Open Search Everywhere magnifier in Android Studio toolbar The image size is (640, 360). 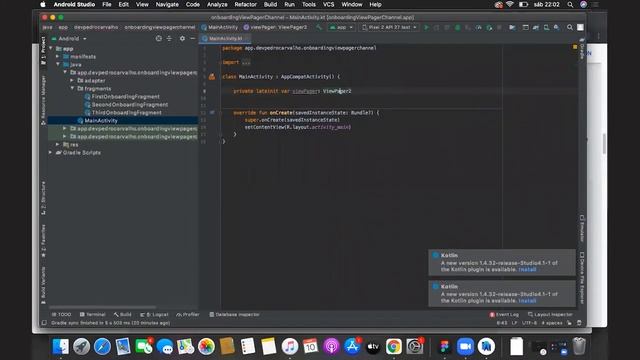pos(570,27)
